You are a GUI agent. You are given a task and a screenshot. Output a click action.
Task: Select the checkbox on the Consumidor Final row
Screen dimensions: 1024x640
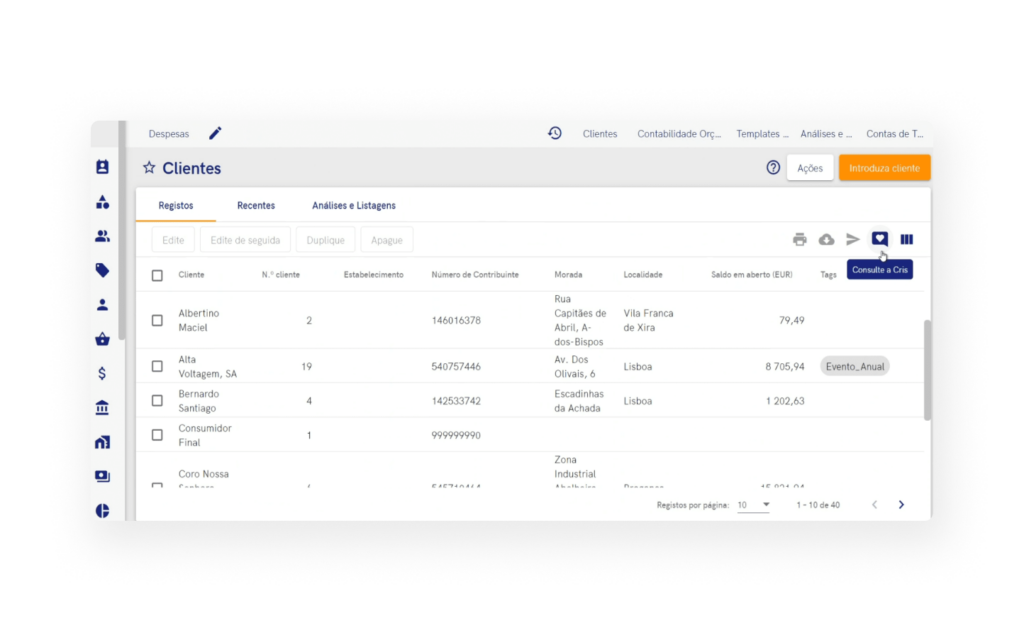(x=156, y=434)
